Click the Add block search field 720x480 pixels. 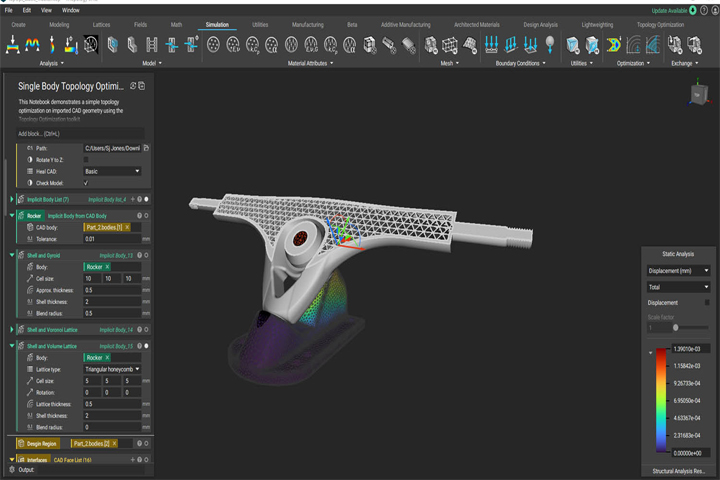point(80,134)
